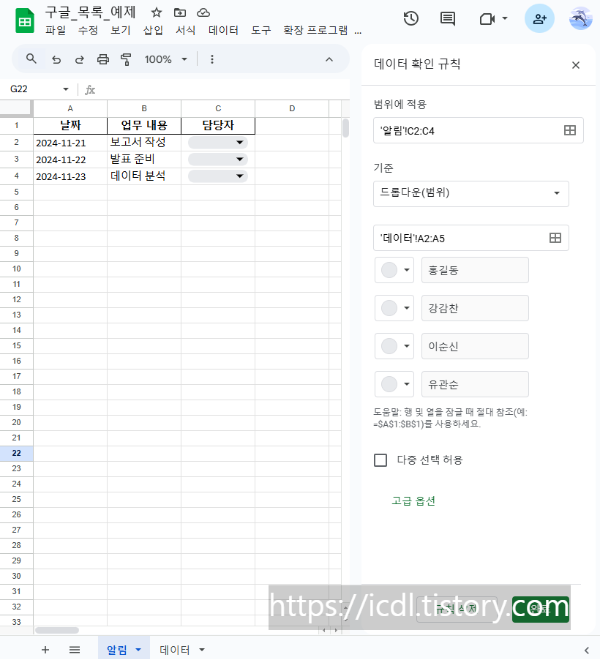Viewport: 600px width, 659px height.
Task: Pick color for 이순신 item
Action: (394, 346)
